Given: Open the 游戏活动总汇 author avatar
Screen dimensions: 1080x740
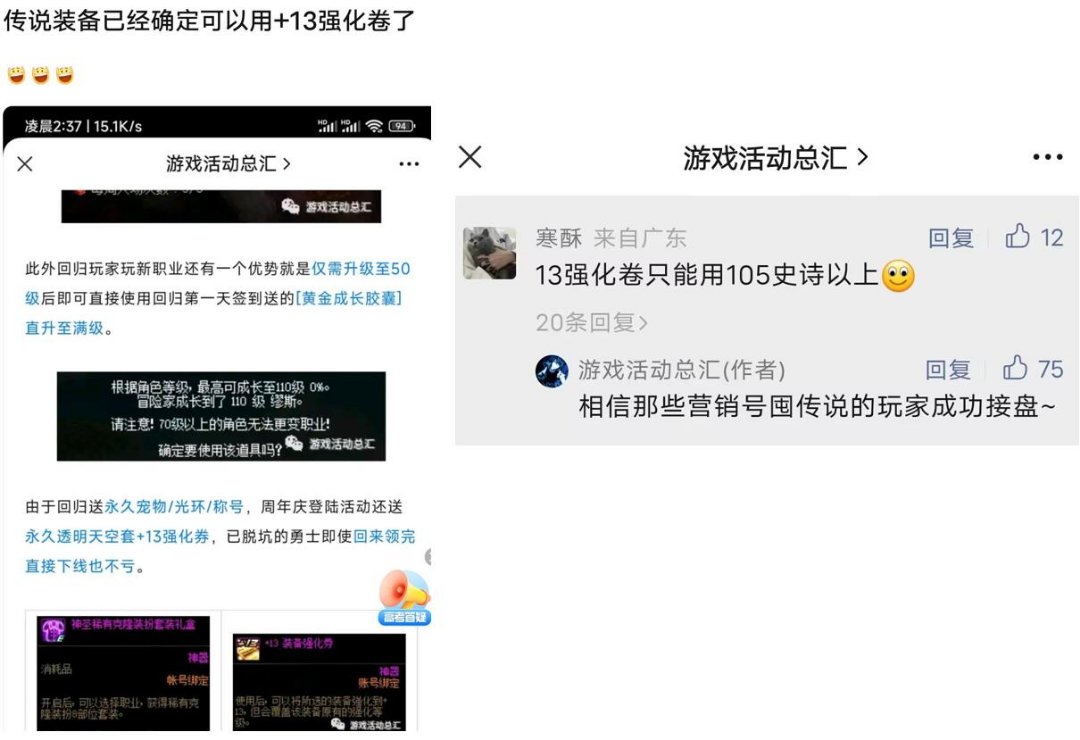Looking at the screenshot, I should [552, 371].
